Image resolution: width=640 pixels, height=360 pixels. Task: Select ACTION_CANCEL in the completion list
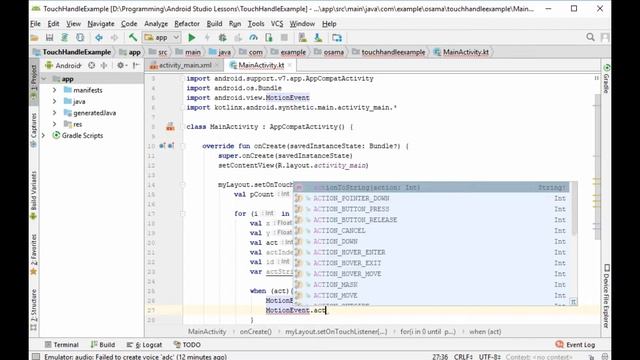pyautogui.click(x=431, y=231)
